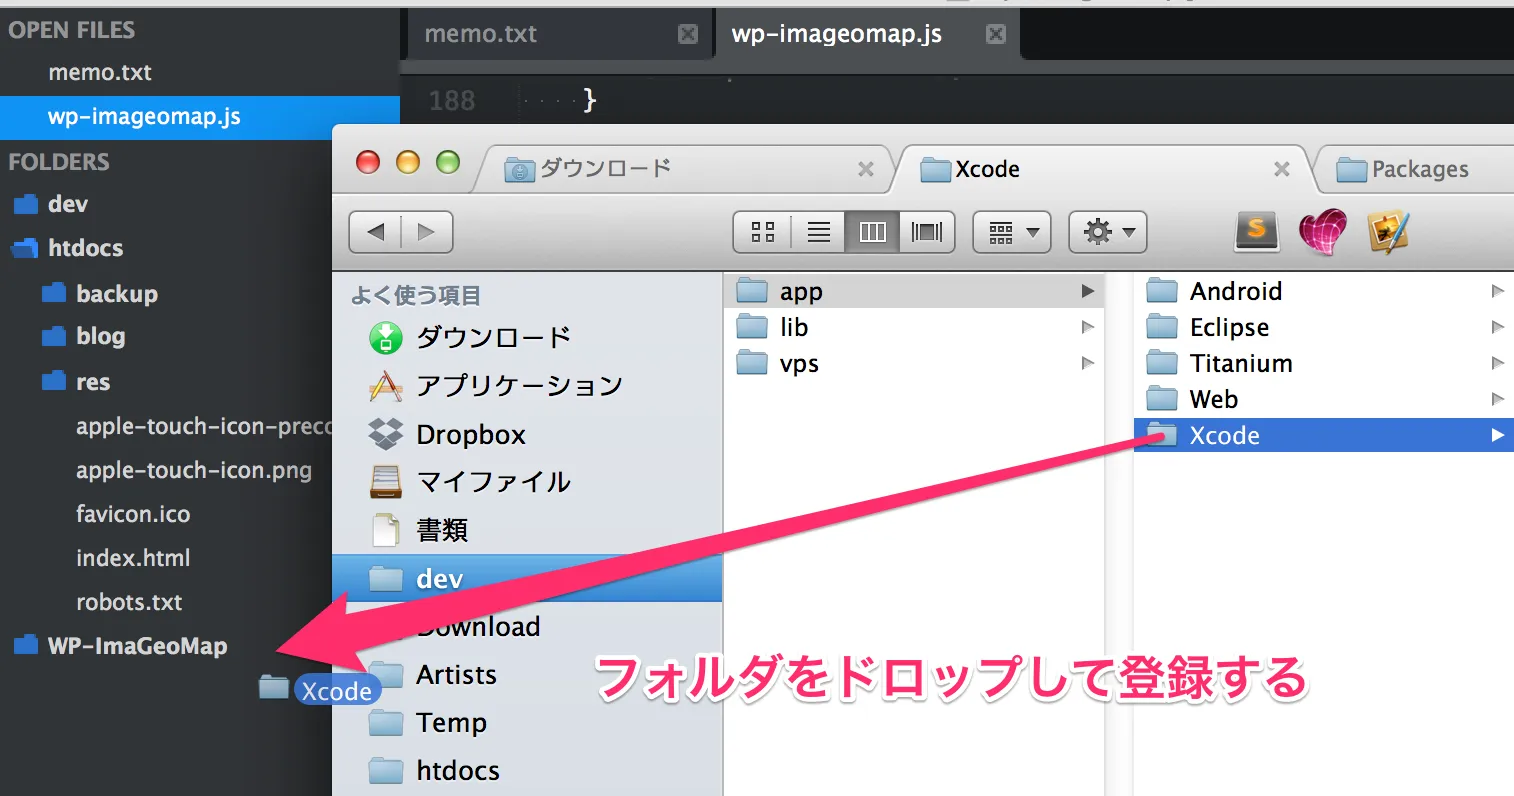
Task: Open Sublime Text icon in Finder toolbar
Action: pyautogui.click(x=1257, y=231)
